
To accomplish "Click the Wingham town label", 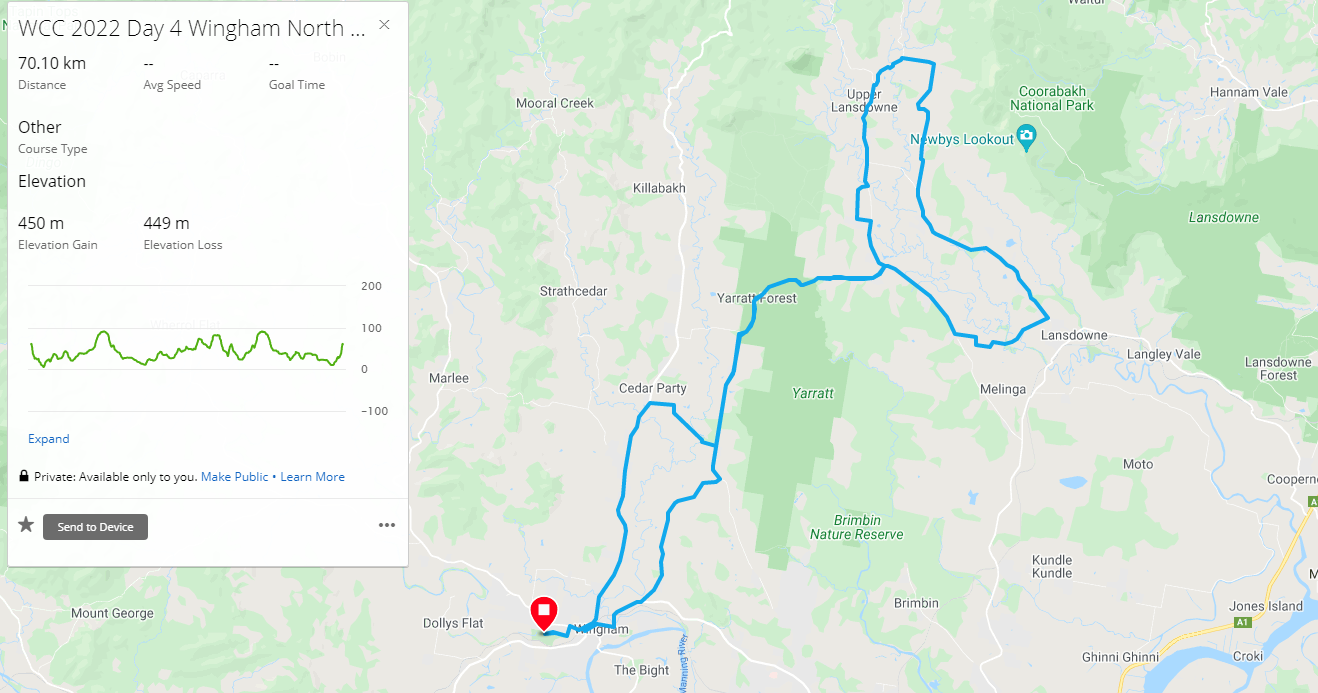I will point(601,629).
